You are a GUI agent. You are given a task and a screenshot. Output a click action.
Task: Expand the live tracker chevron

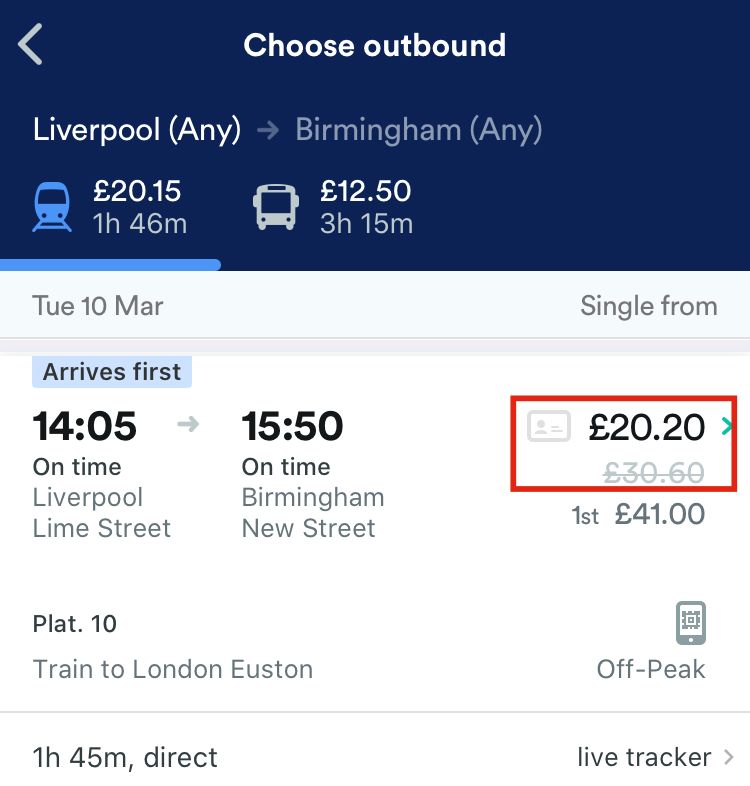coord(730,758)
